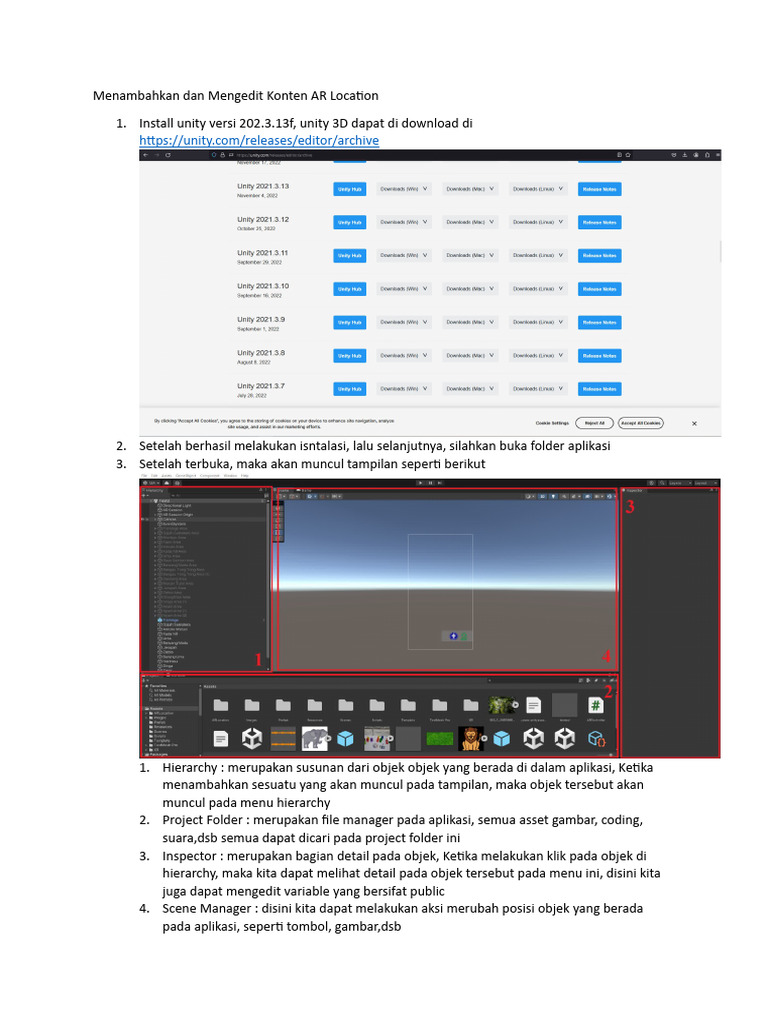Click the blue icon in Scene view
The height and width of the screenshot is (1024, 768).
point(453,636)
